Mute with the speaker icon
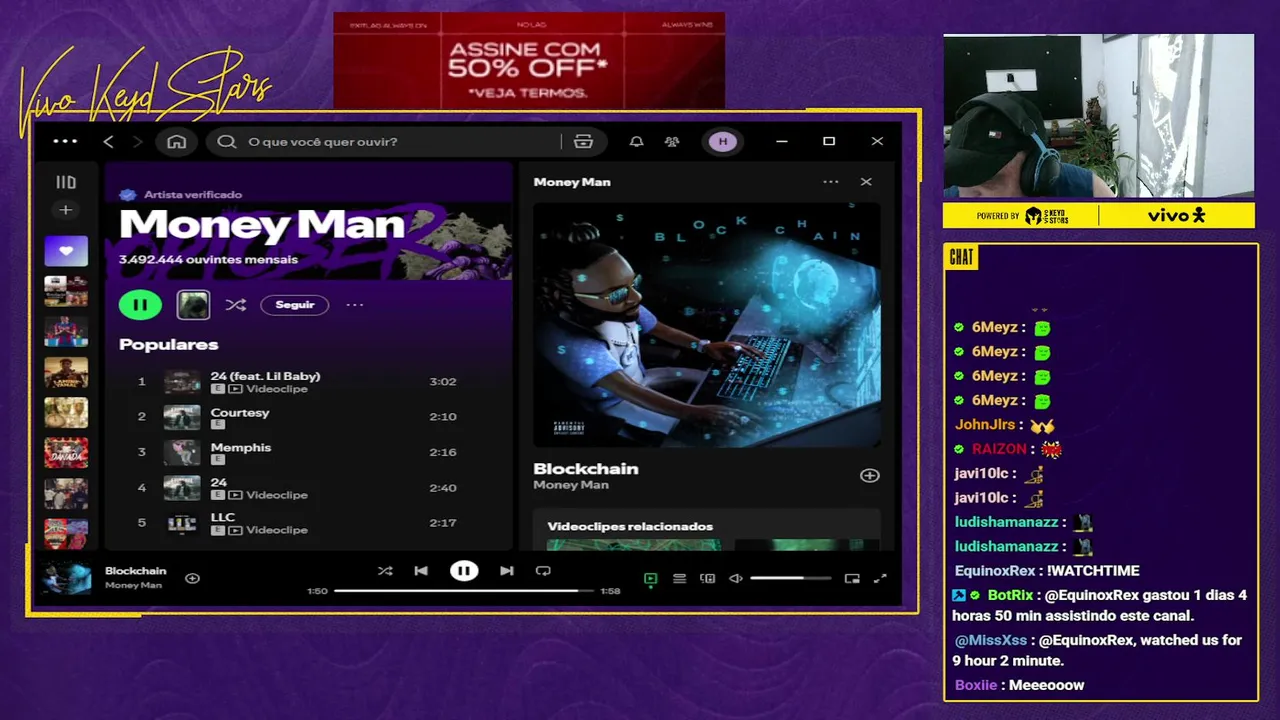 pos(736,579)
